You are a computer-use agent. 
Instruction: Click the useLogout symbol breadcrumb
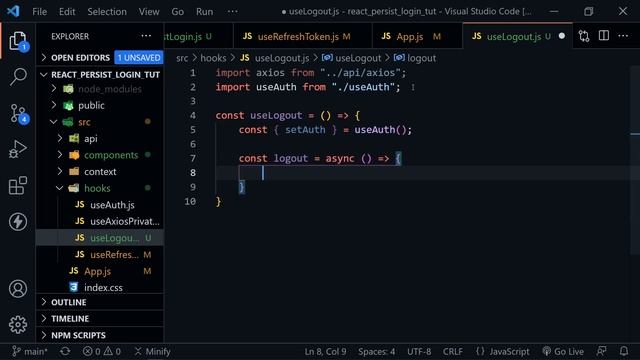[352, 58]
